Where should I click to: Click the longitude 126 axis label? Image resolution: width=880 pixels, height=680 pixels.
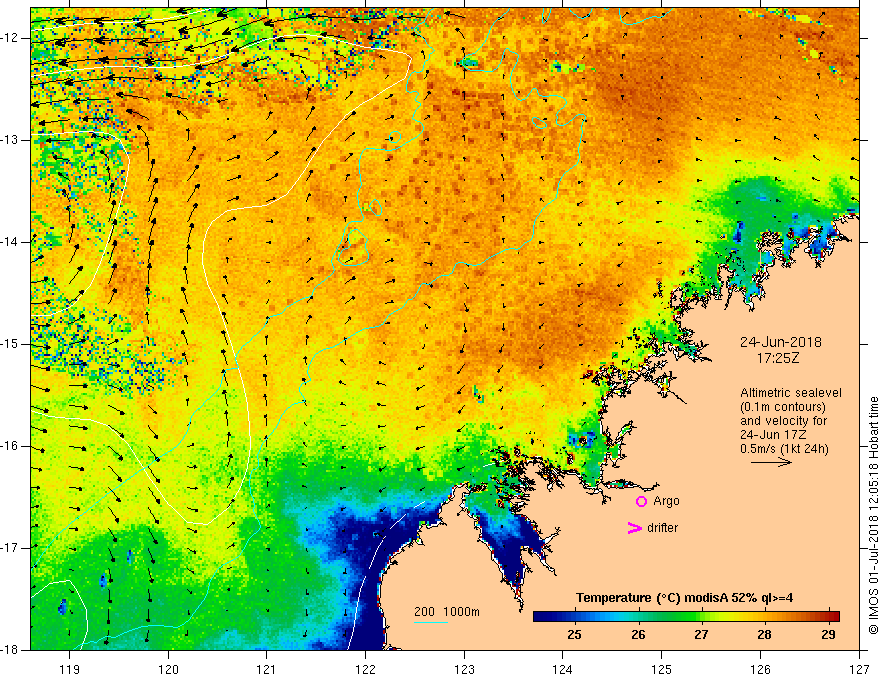tap(760, 669)
